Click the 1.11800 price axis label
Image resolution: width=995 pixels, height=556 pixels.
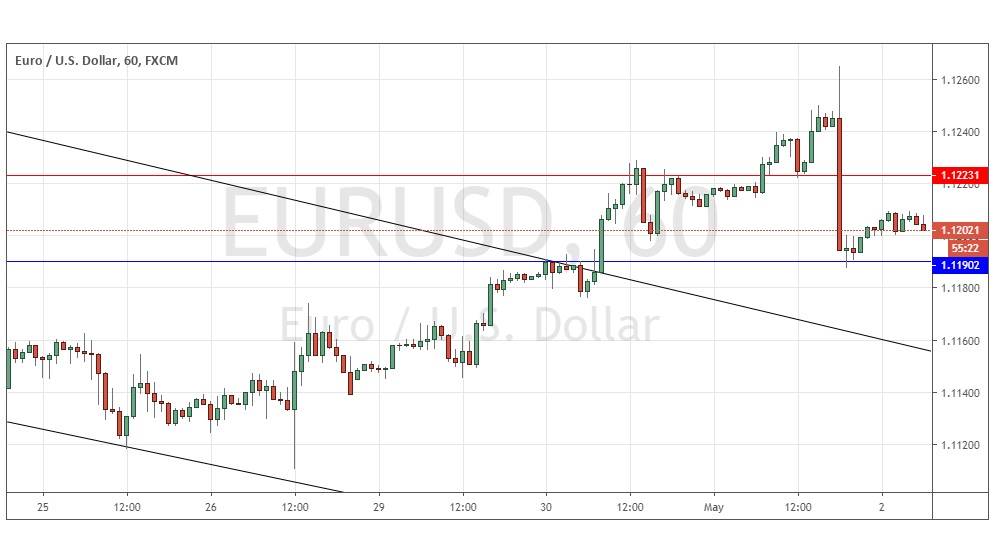961,289
